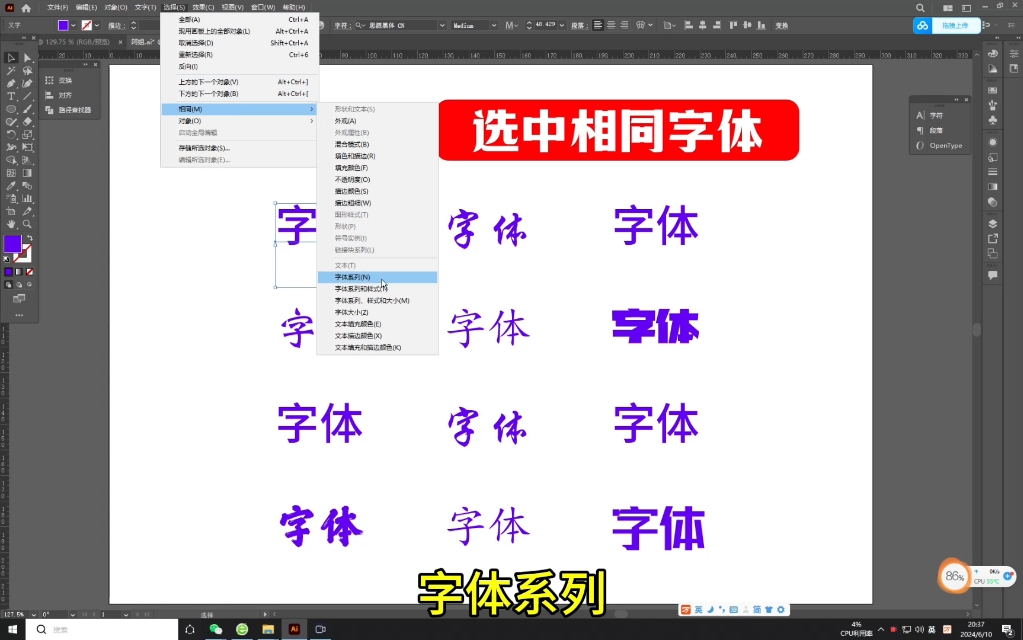
Task: Click the Fill color swatch in toolbar
Action: (x=12, y=244)
